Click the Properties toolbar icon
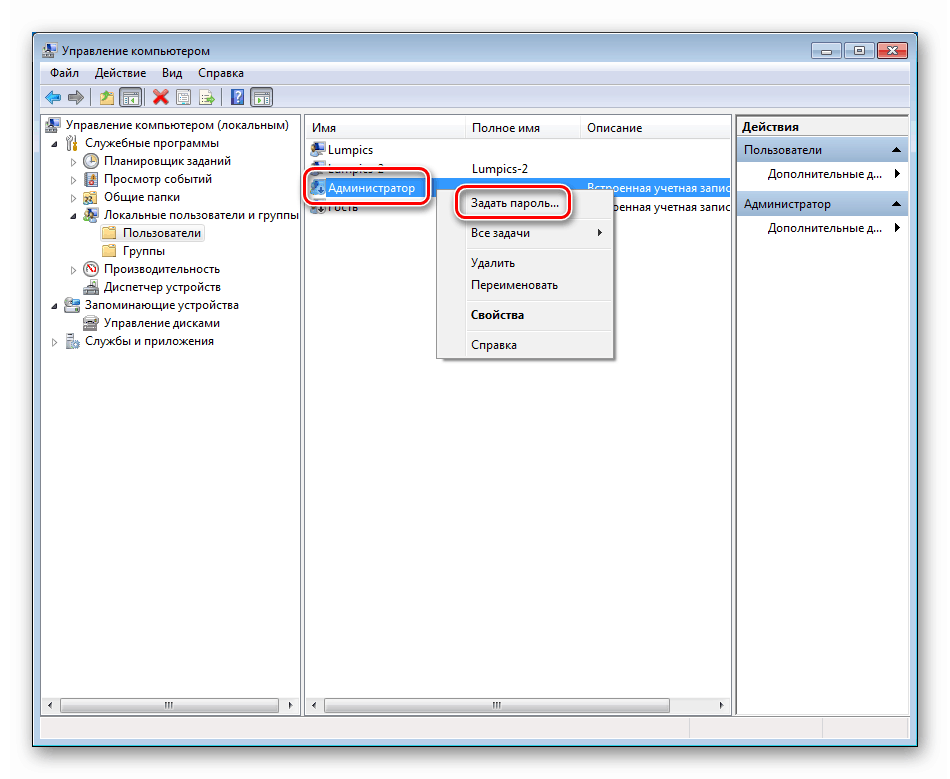The width and height of the screenshot is (950, 779). pyautogui.click(x=184, y=97)
